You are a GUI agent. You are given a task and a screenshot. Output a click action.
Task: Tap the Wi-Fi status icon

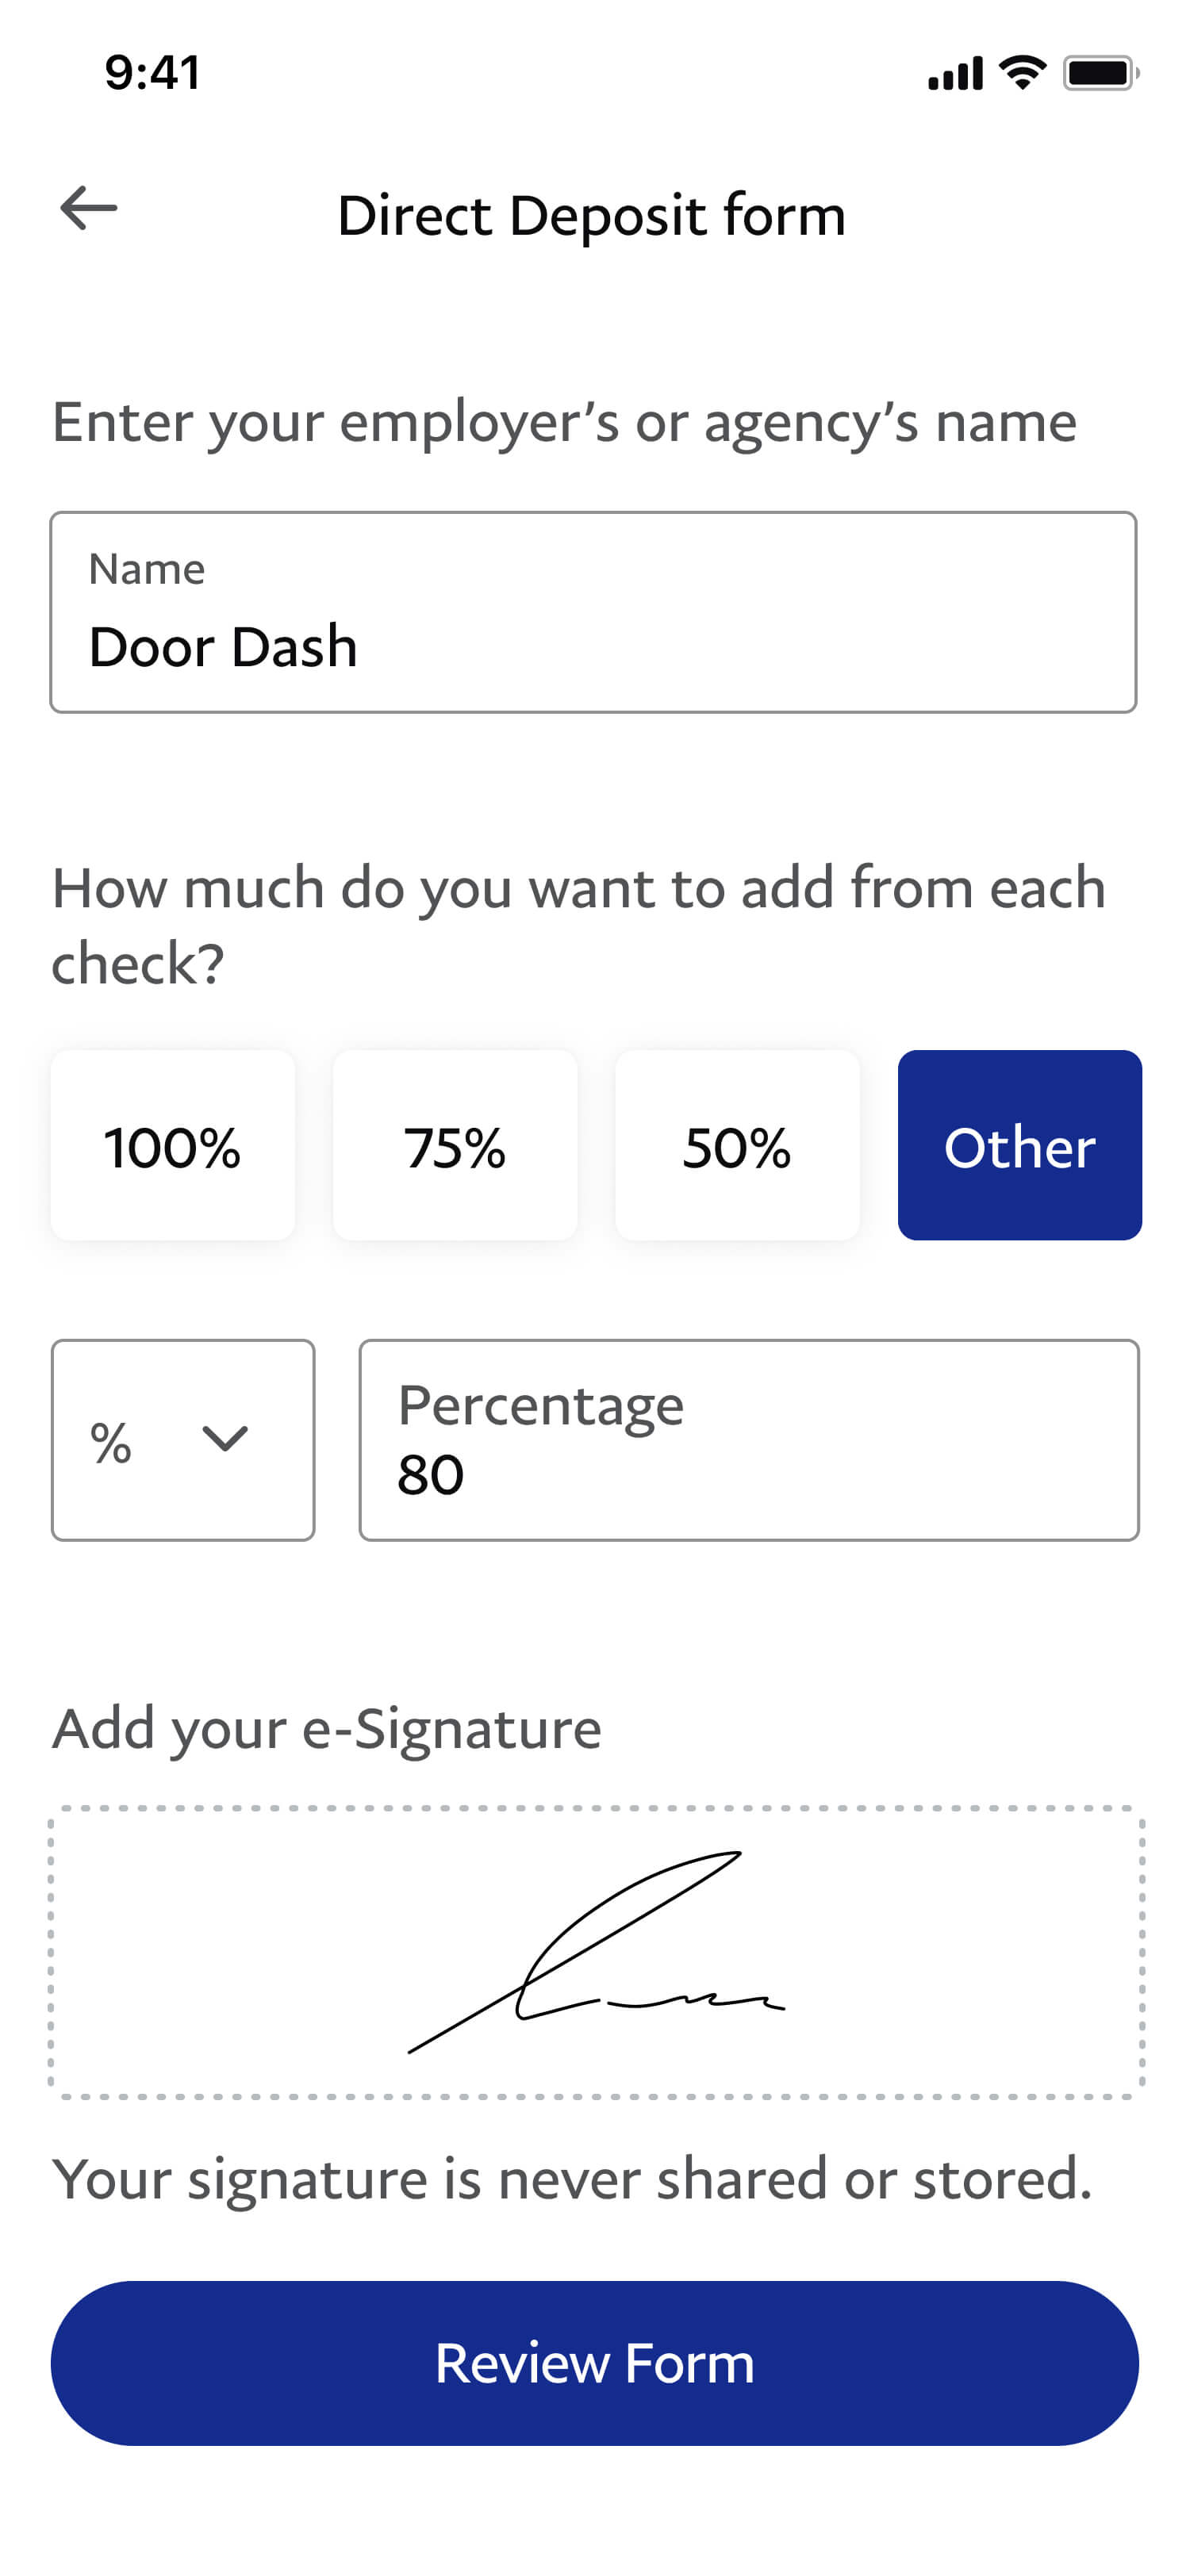(x=1022, y=73)
